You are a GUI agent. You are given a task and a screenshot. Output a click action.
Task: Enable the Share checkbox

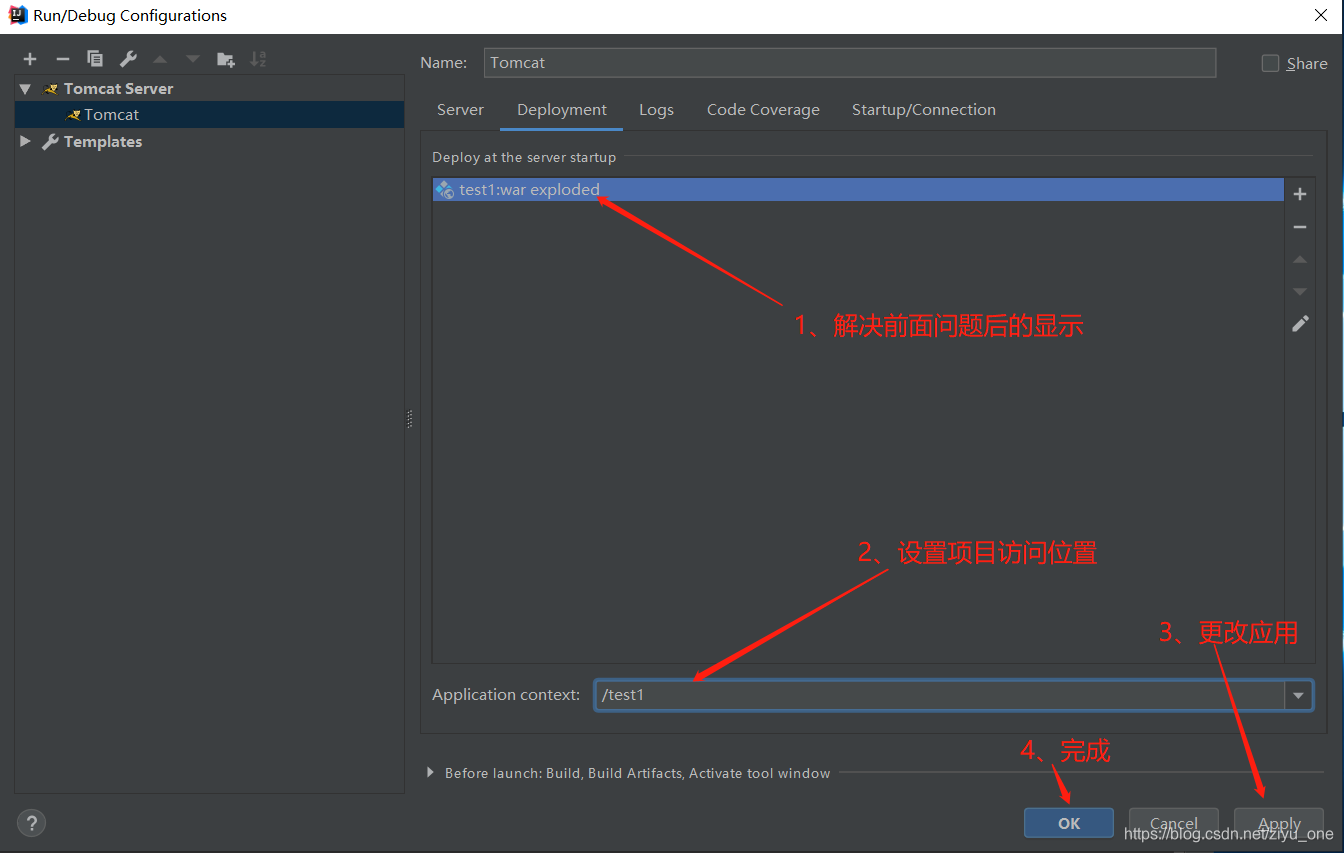coord(1270,63)
